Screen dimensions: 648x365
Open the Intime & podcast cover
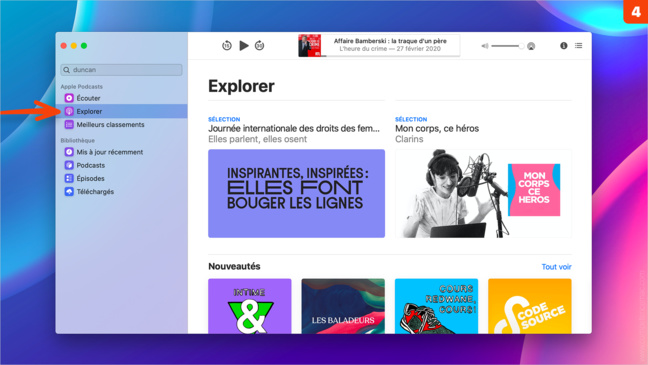tap(250, 306)
